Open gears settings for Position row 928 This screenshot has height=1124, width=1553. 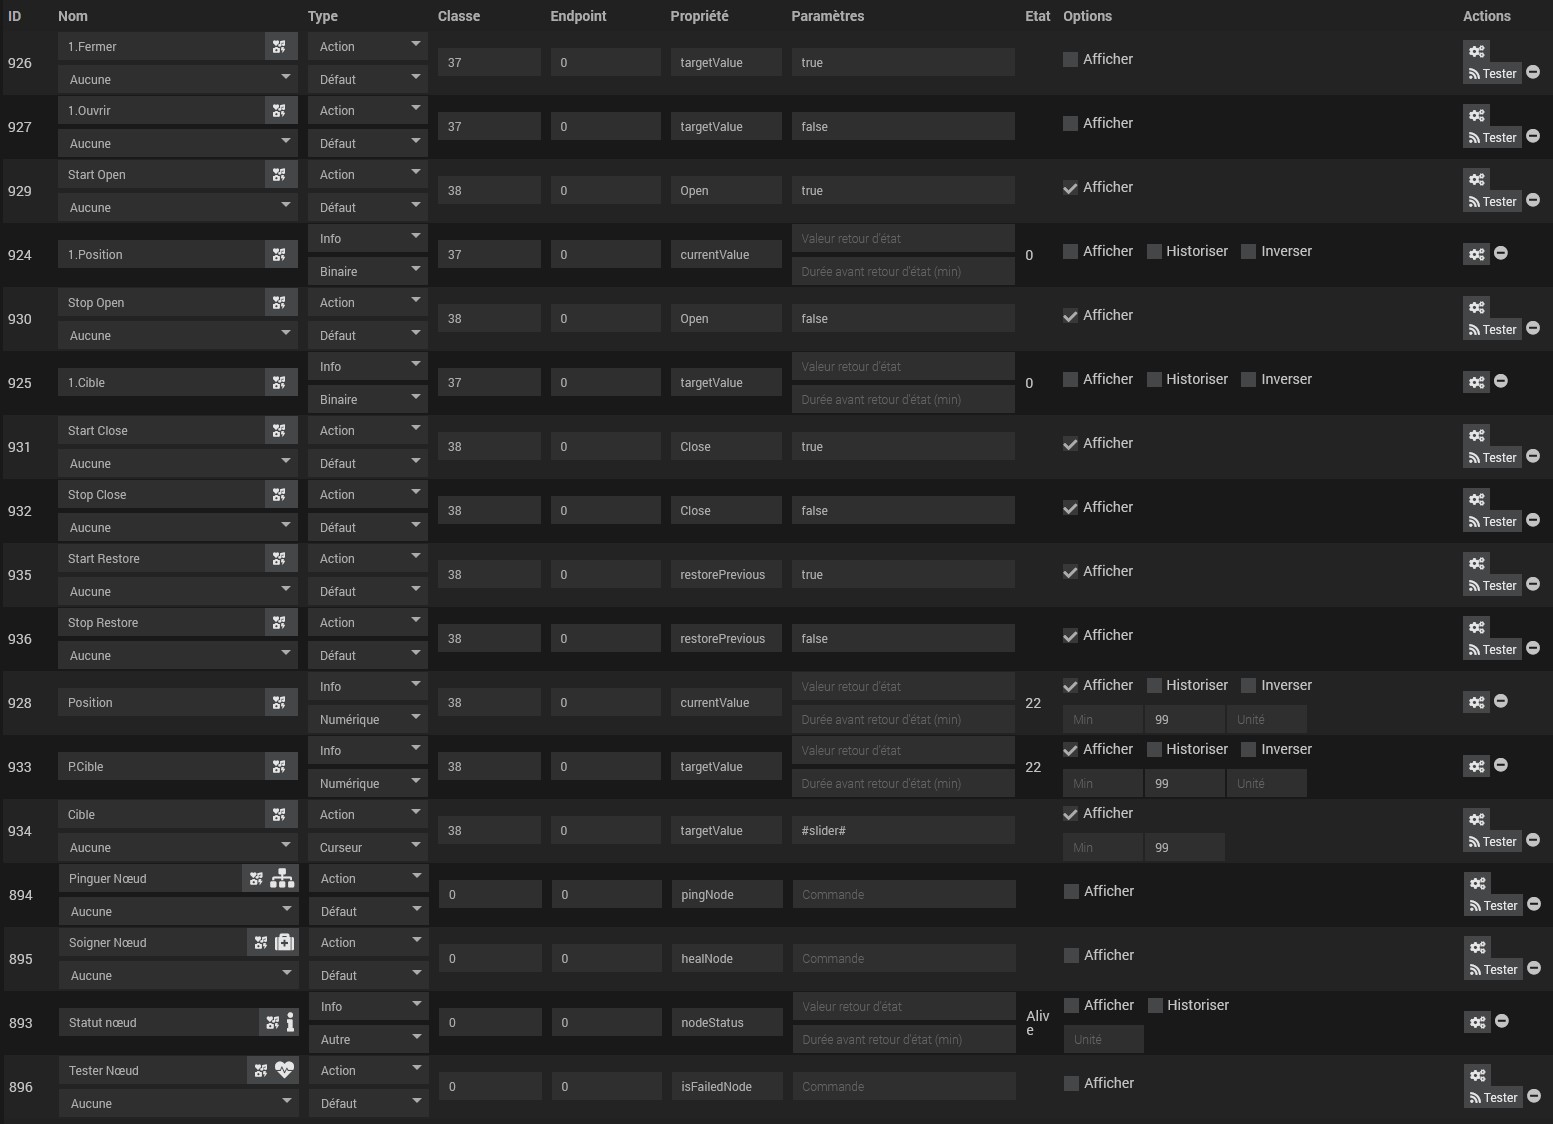click(x=1477, y=702)
